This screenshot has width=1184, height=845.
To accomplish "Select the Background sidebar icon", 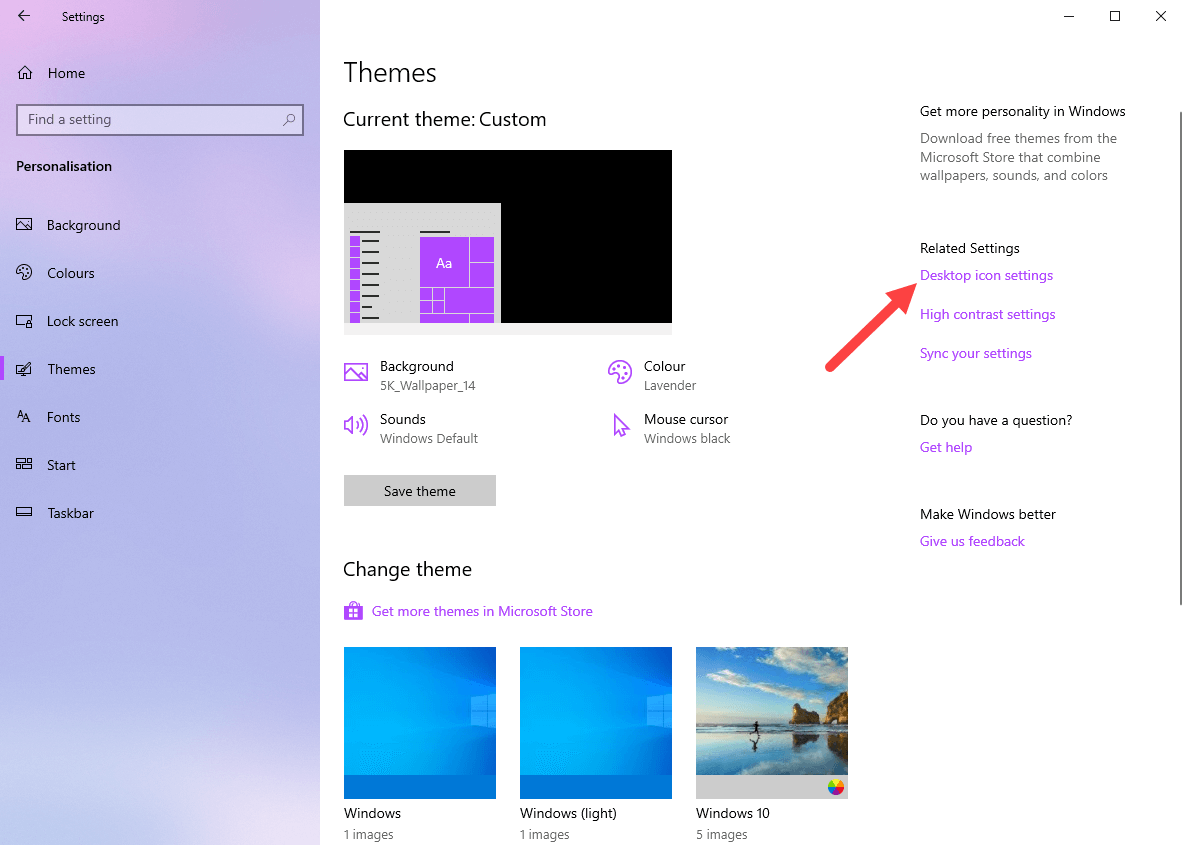I will pos(23,224).
